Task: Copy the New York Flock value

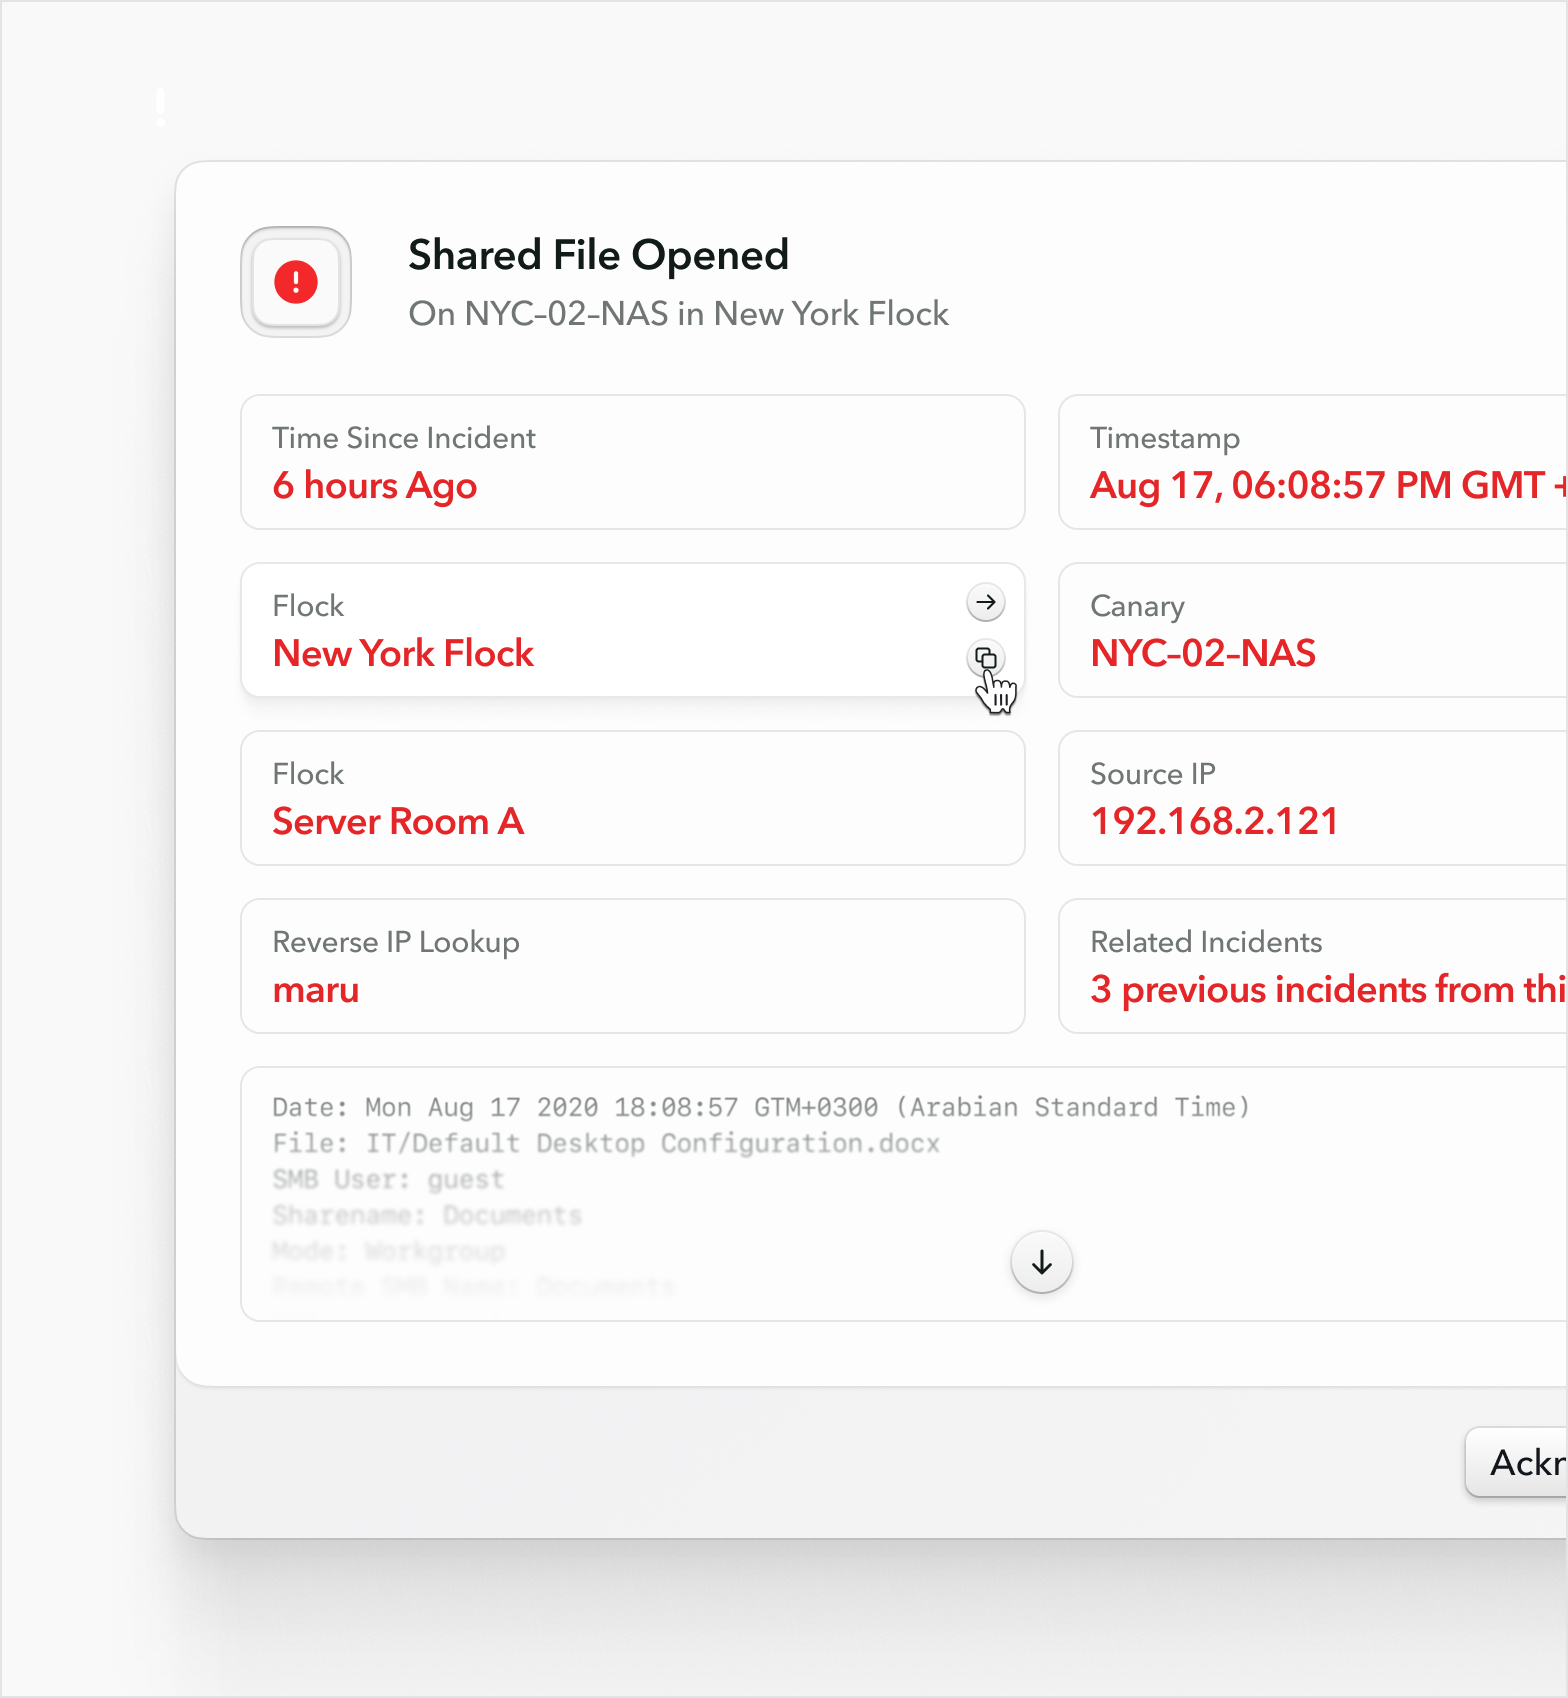Action: [x=986, y=658]
